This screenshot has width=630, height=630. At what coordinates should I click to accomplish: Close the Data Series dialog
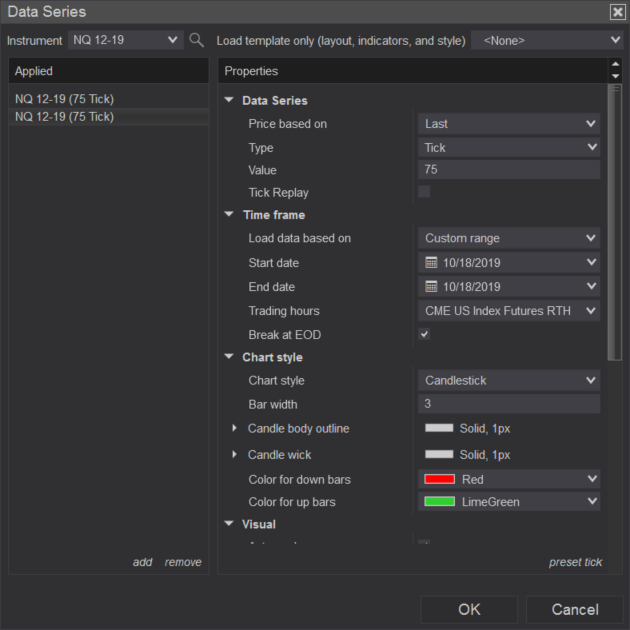click(617, 12)
